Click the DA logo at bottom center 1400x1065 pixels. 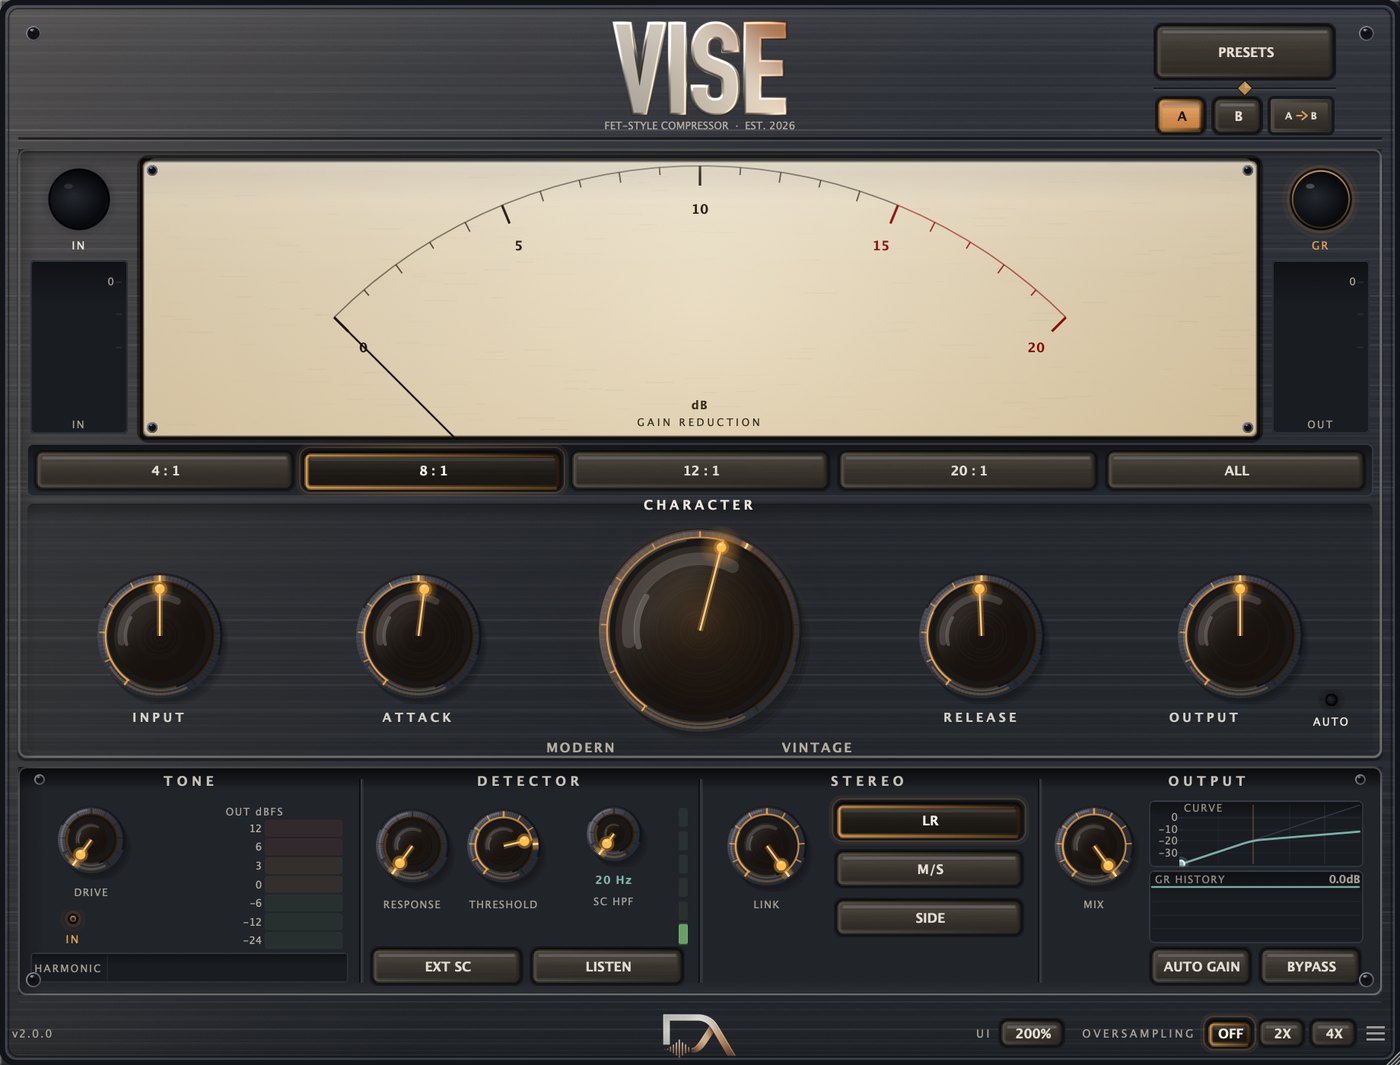click(x=698, y=1035)
